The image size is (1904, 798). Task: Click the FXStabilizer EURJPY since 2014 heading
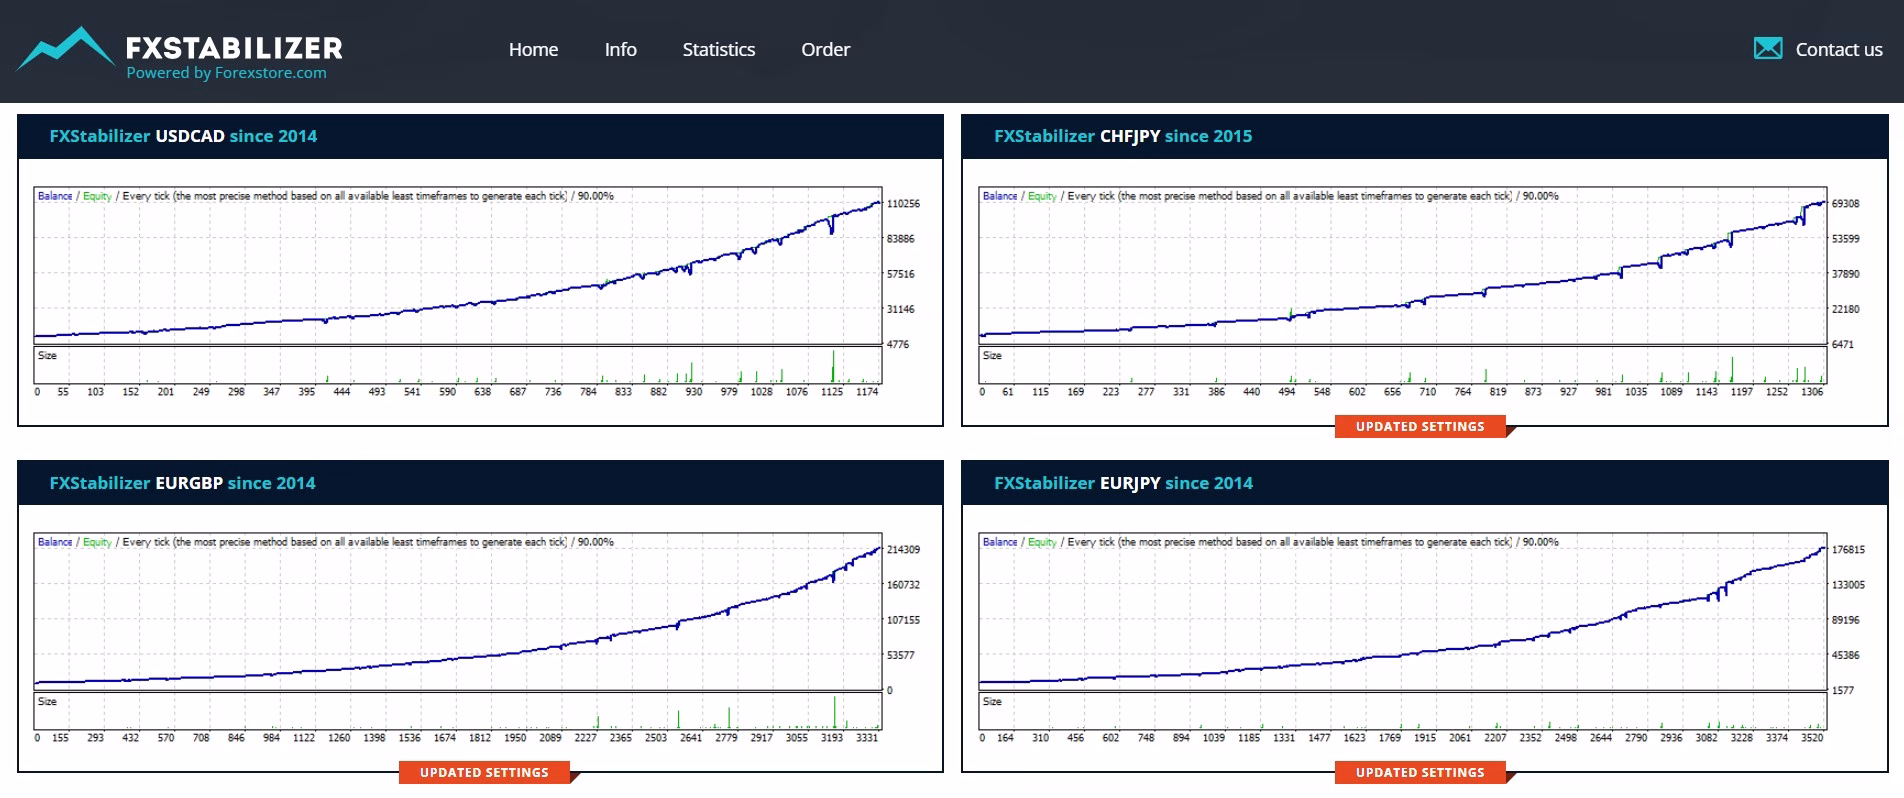pyautogui.click(x=1123, y=483)
